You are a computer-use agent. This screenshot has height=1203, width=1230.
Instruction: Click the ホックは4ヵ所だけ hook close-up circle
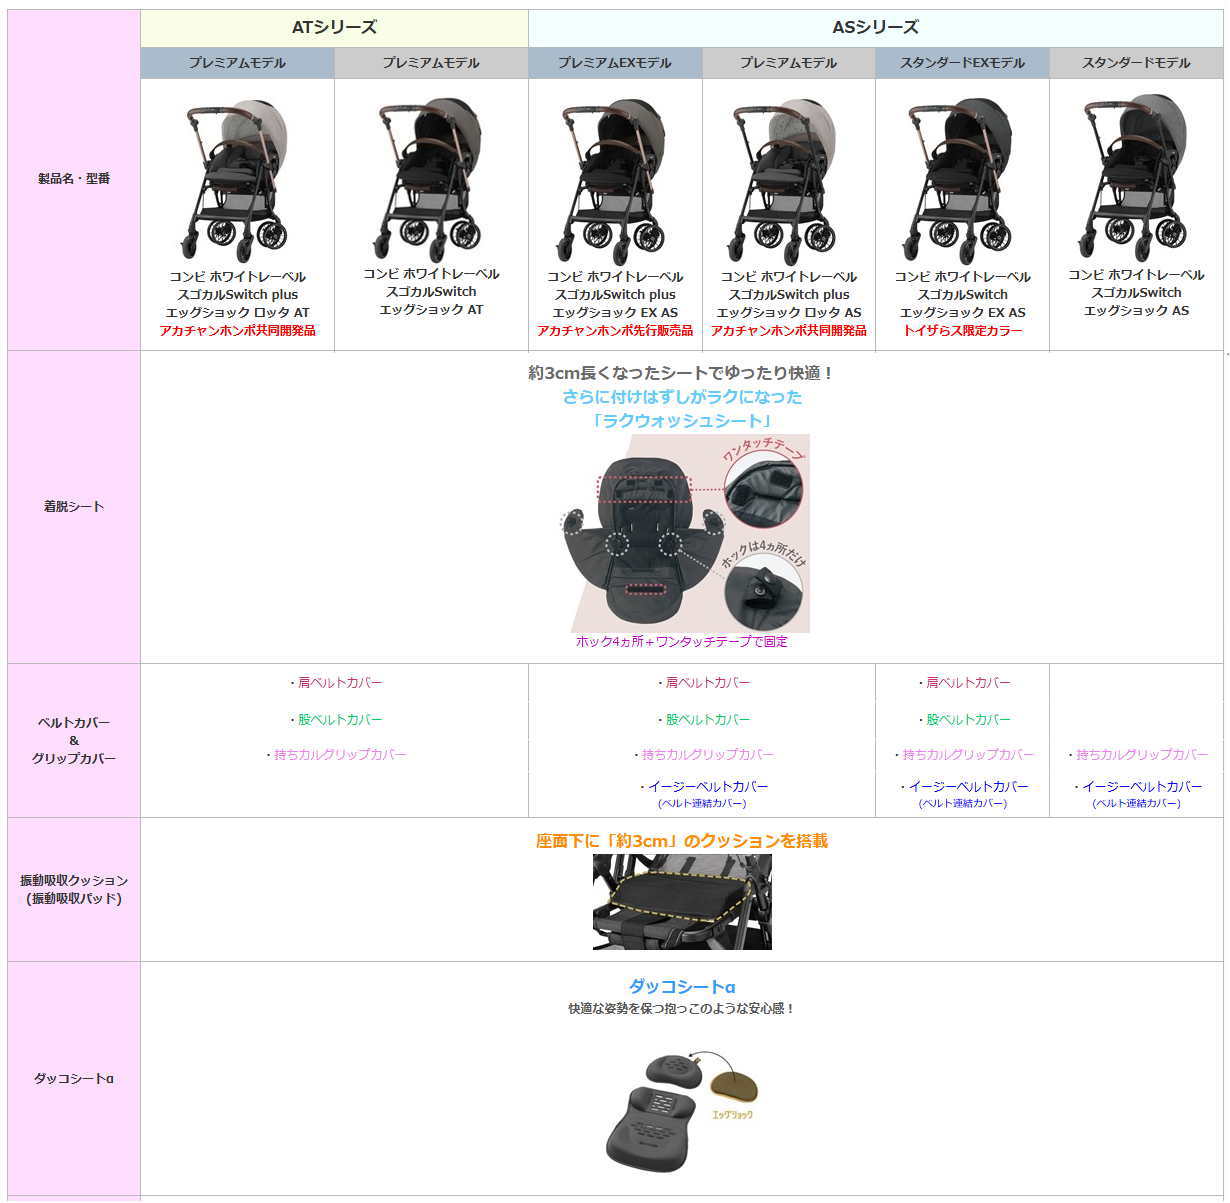pos(763,590)
